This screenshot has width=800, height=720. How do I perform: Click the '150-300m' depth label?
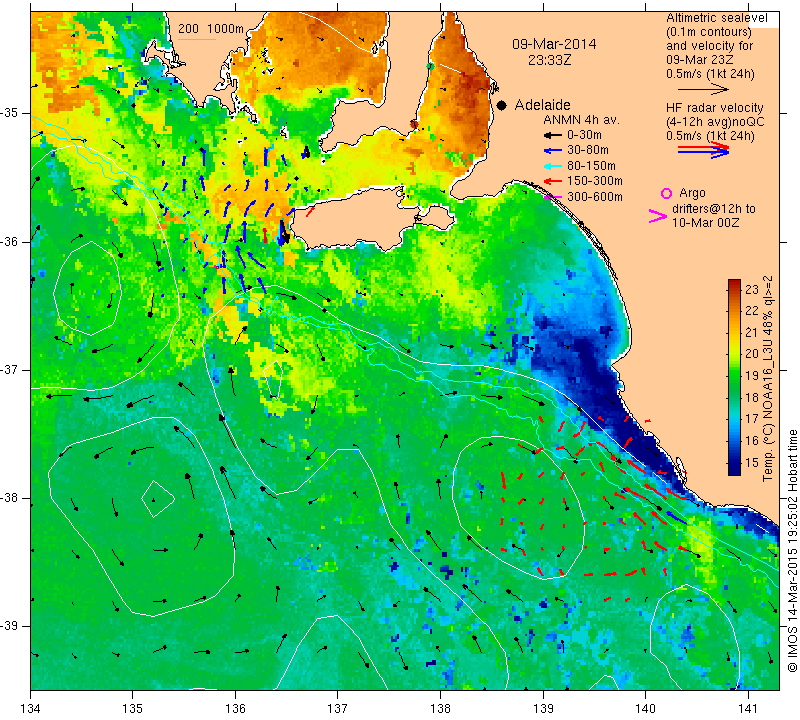click(595, 181)
